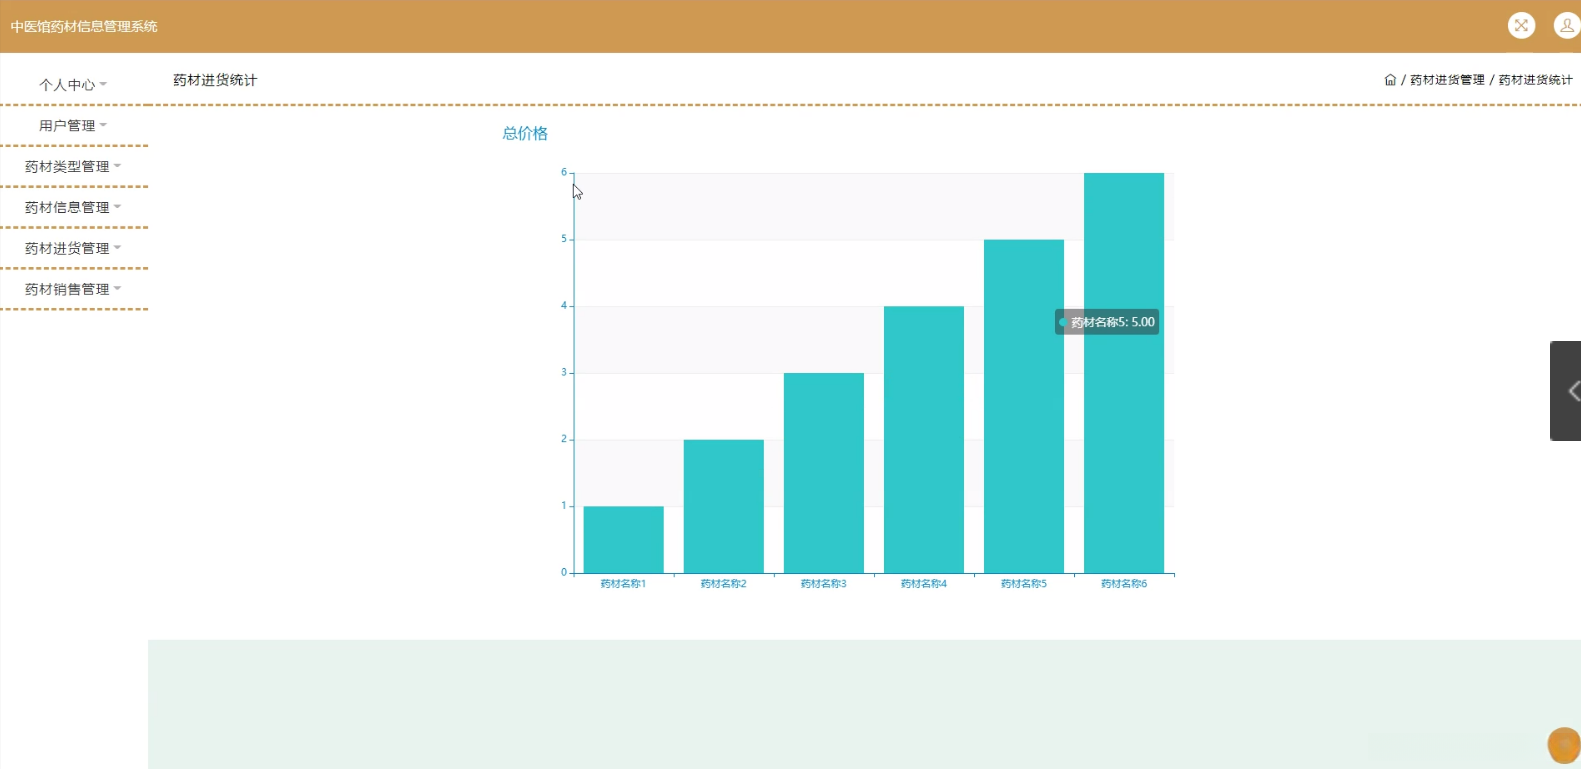Open the user avatar icon

(1566, 26)
